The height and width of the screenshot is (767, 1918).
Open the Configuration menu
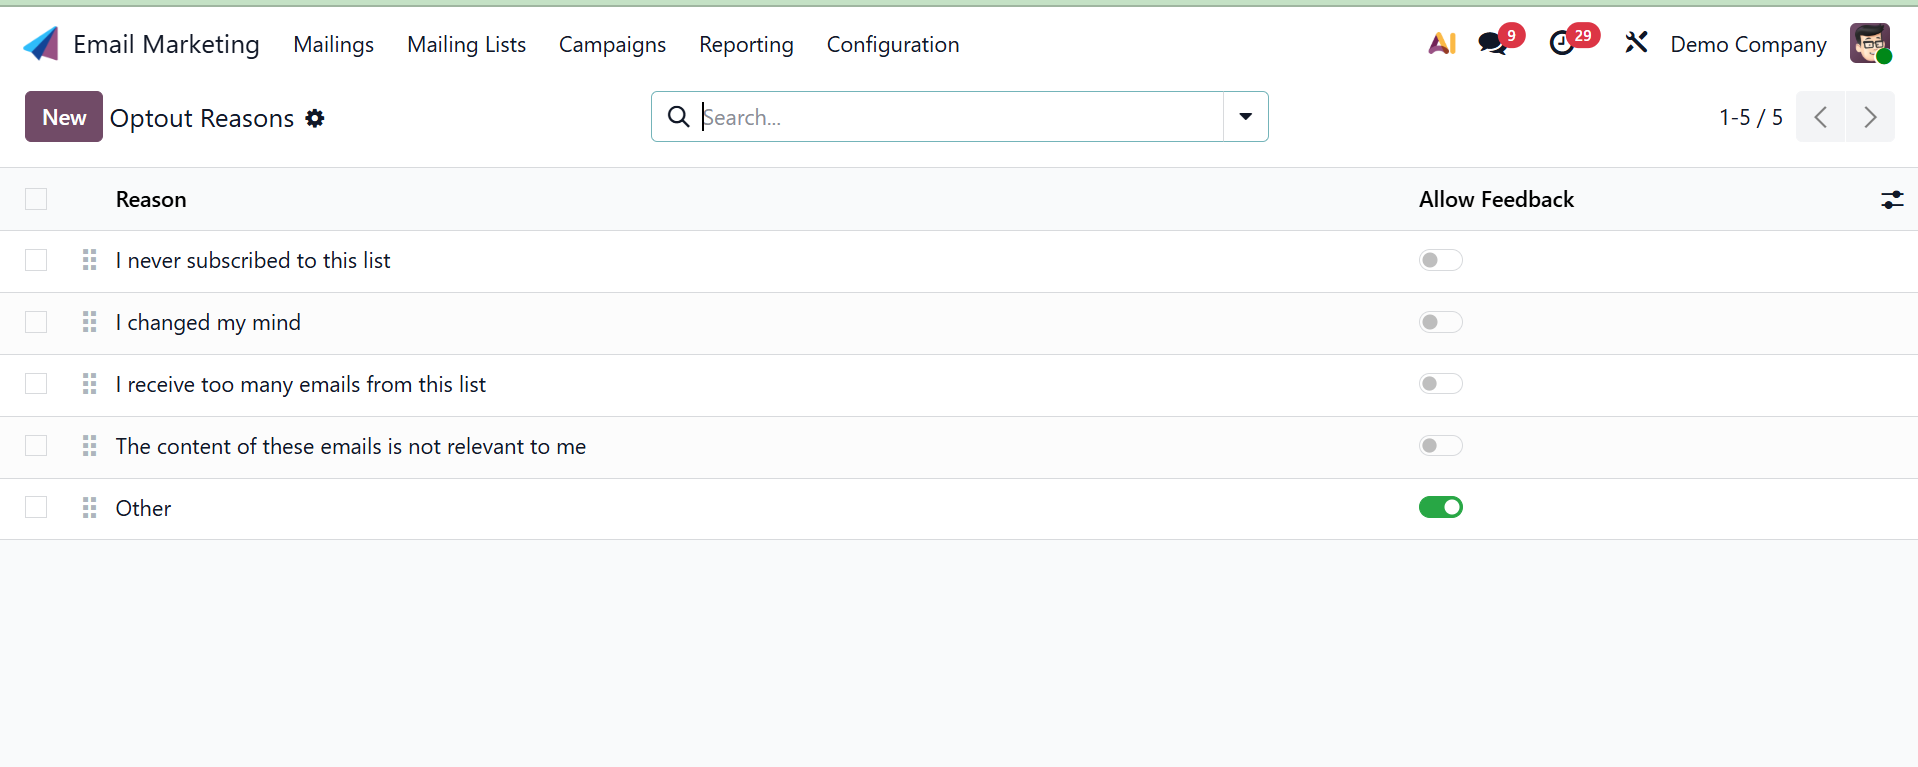pos(893,44)
